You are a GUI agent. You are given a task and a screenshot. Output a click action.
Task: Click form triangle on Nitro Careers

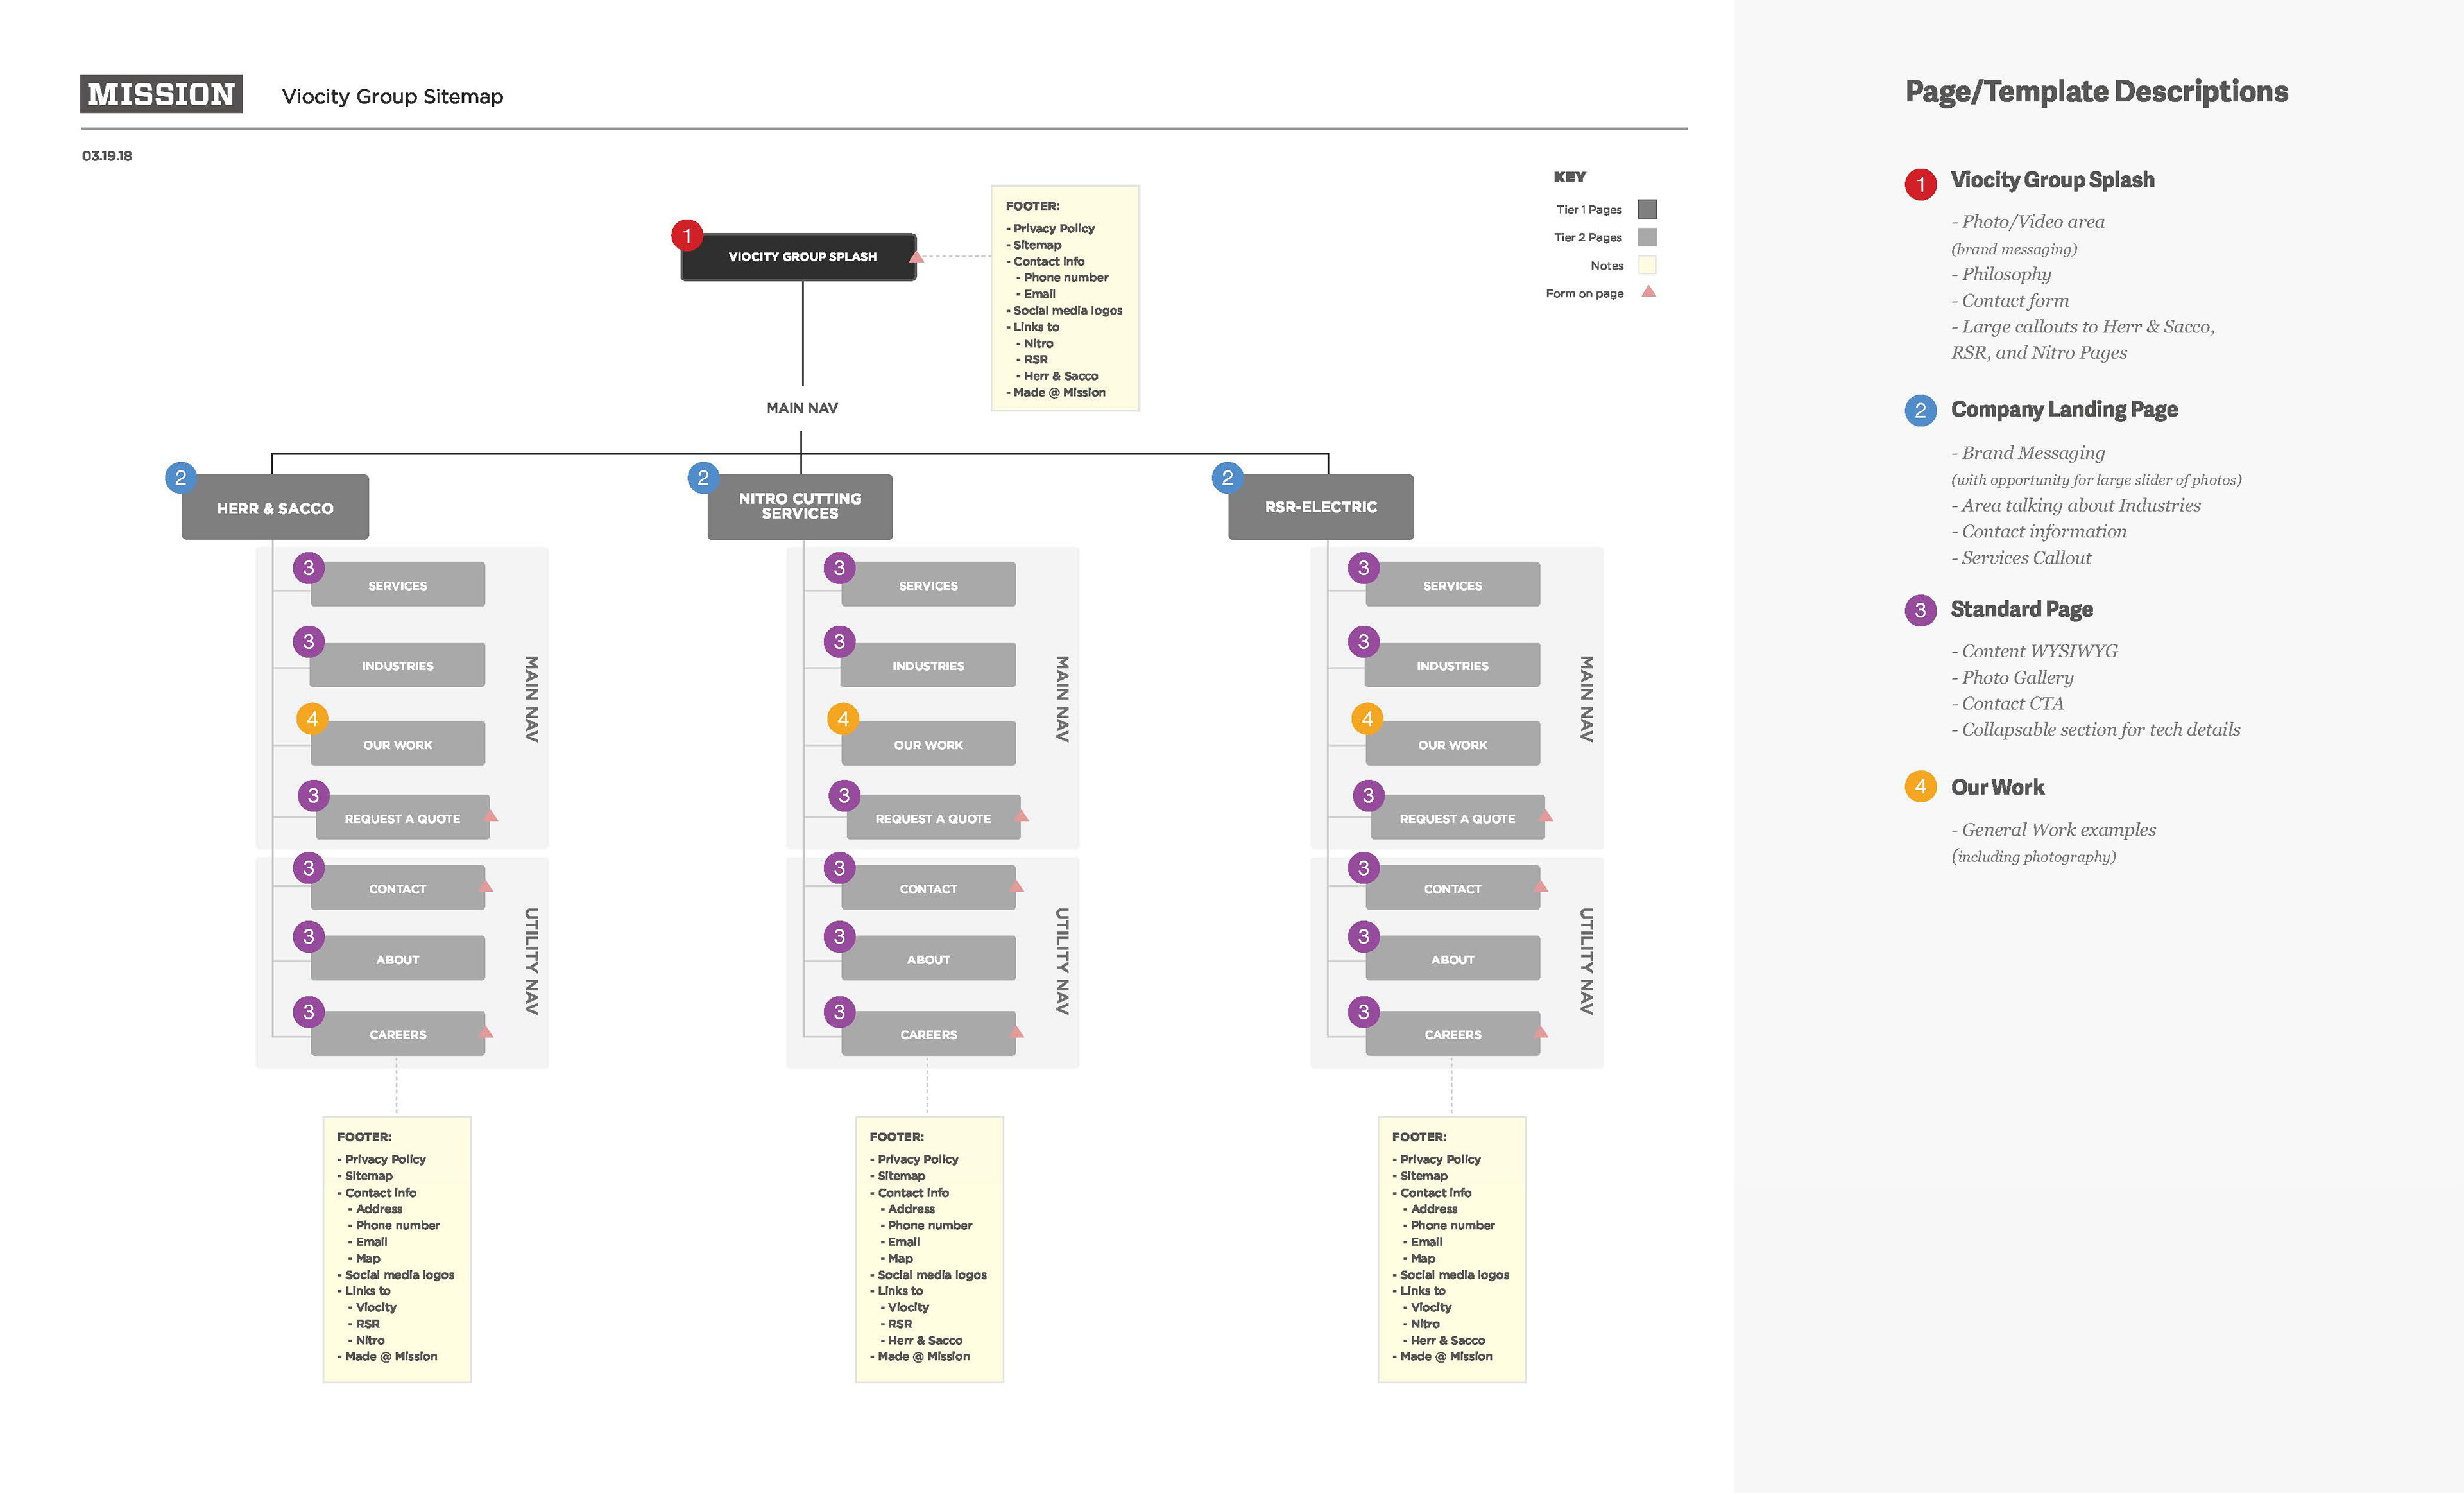click(x=1016, y=1031)
